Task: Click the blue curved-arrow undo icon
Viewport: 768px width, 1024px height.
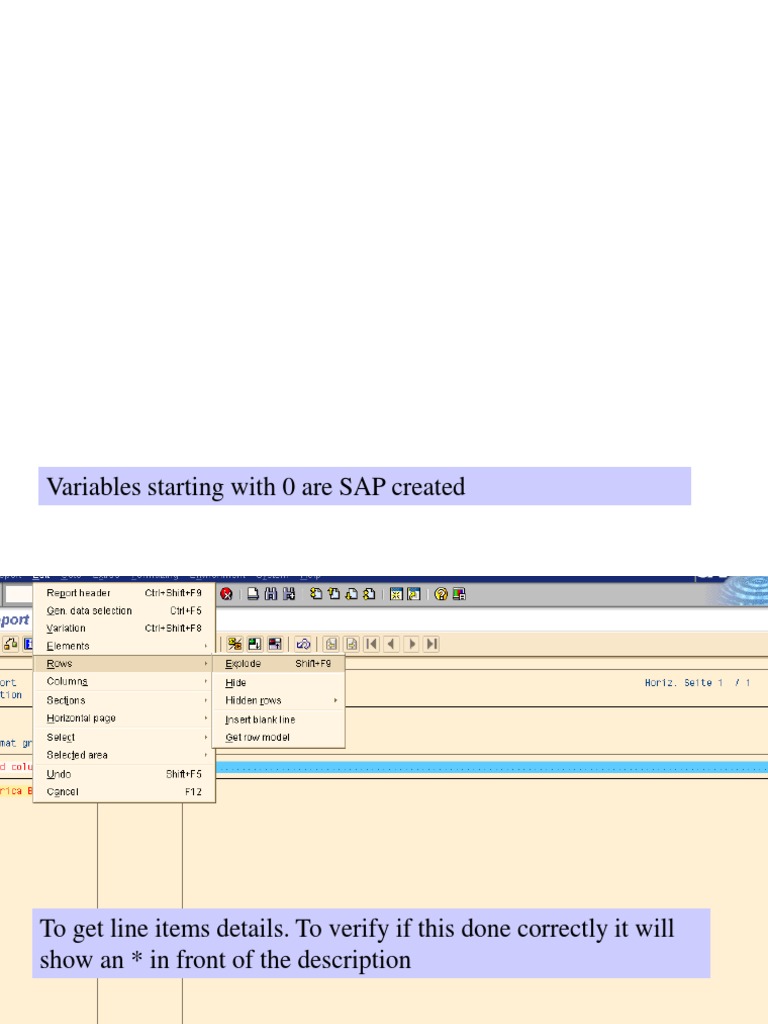Action: pos(303,644)
